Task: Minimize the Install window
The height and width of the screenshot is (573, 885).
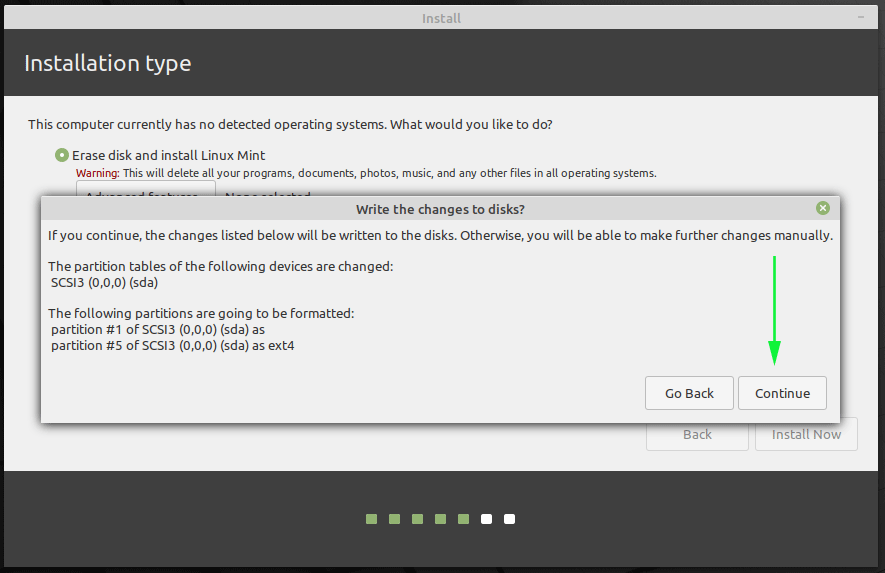Action: click(861, 17)
